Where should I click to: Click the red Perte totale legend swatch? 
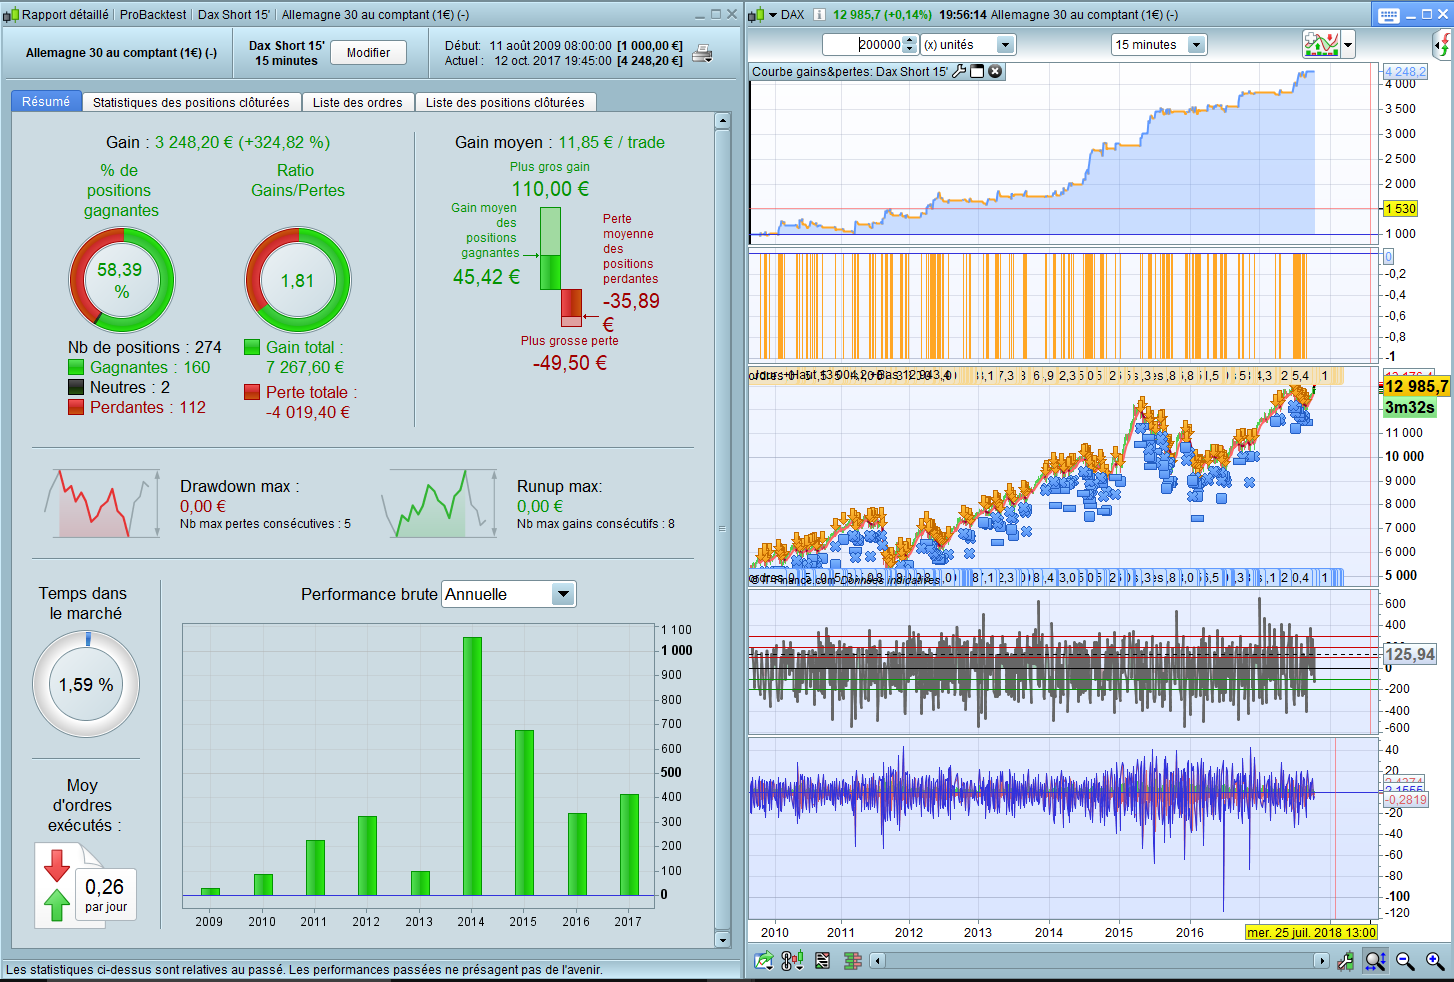tap(252, 392)
